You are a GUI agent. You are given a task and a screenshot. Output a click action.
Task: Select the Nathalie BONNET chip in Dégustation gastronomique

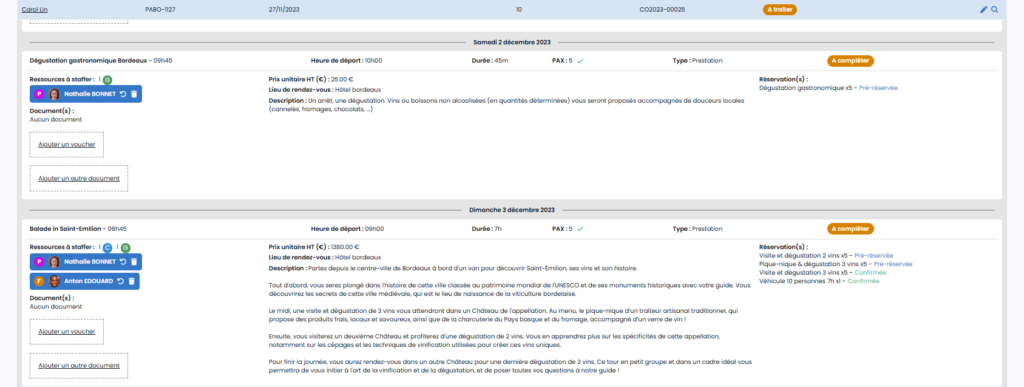[x=86, y=94]
